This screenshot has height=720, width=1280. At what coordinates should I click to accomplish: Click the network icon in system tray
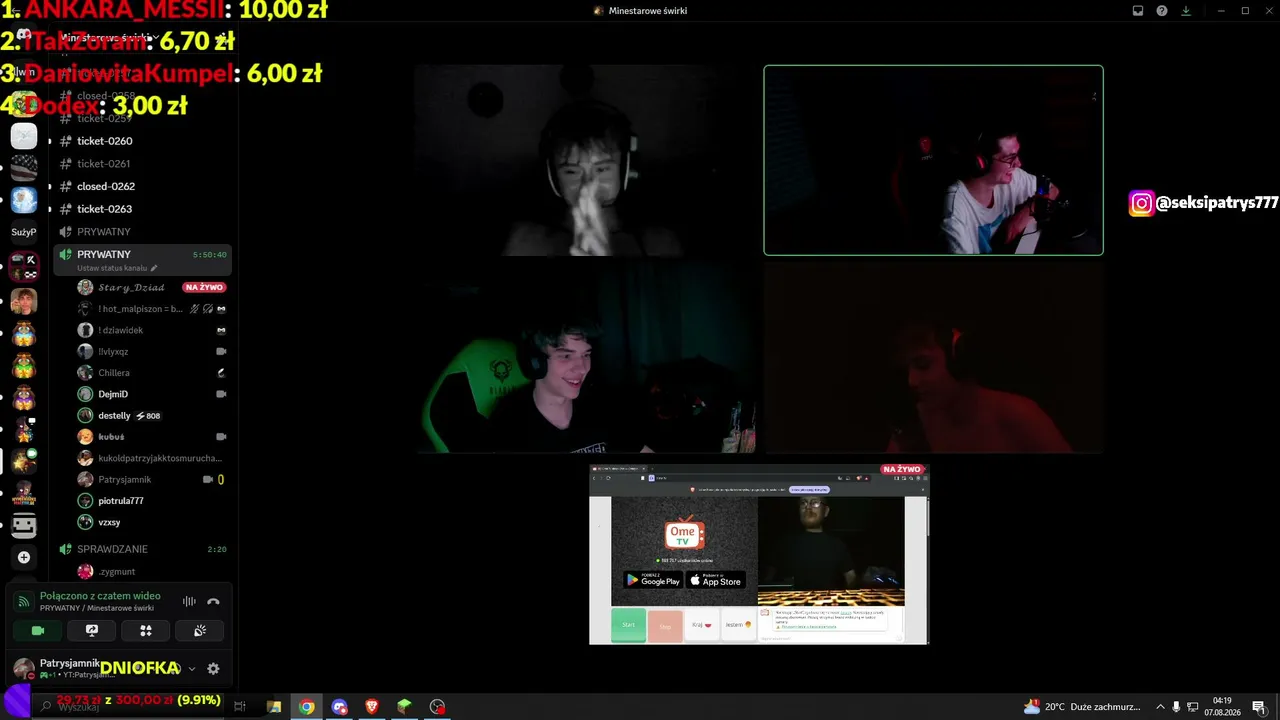click(x=1193, y=707)
